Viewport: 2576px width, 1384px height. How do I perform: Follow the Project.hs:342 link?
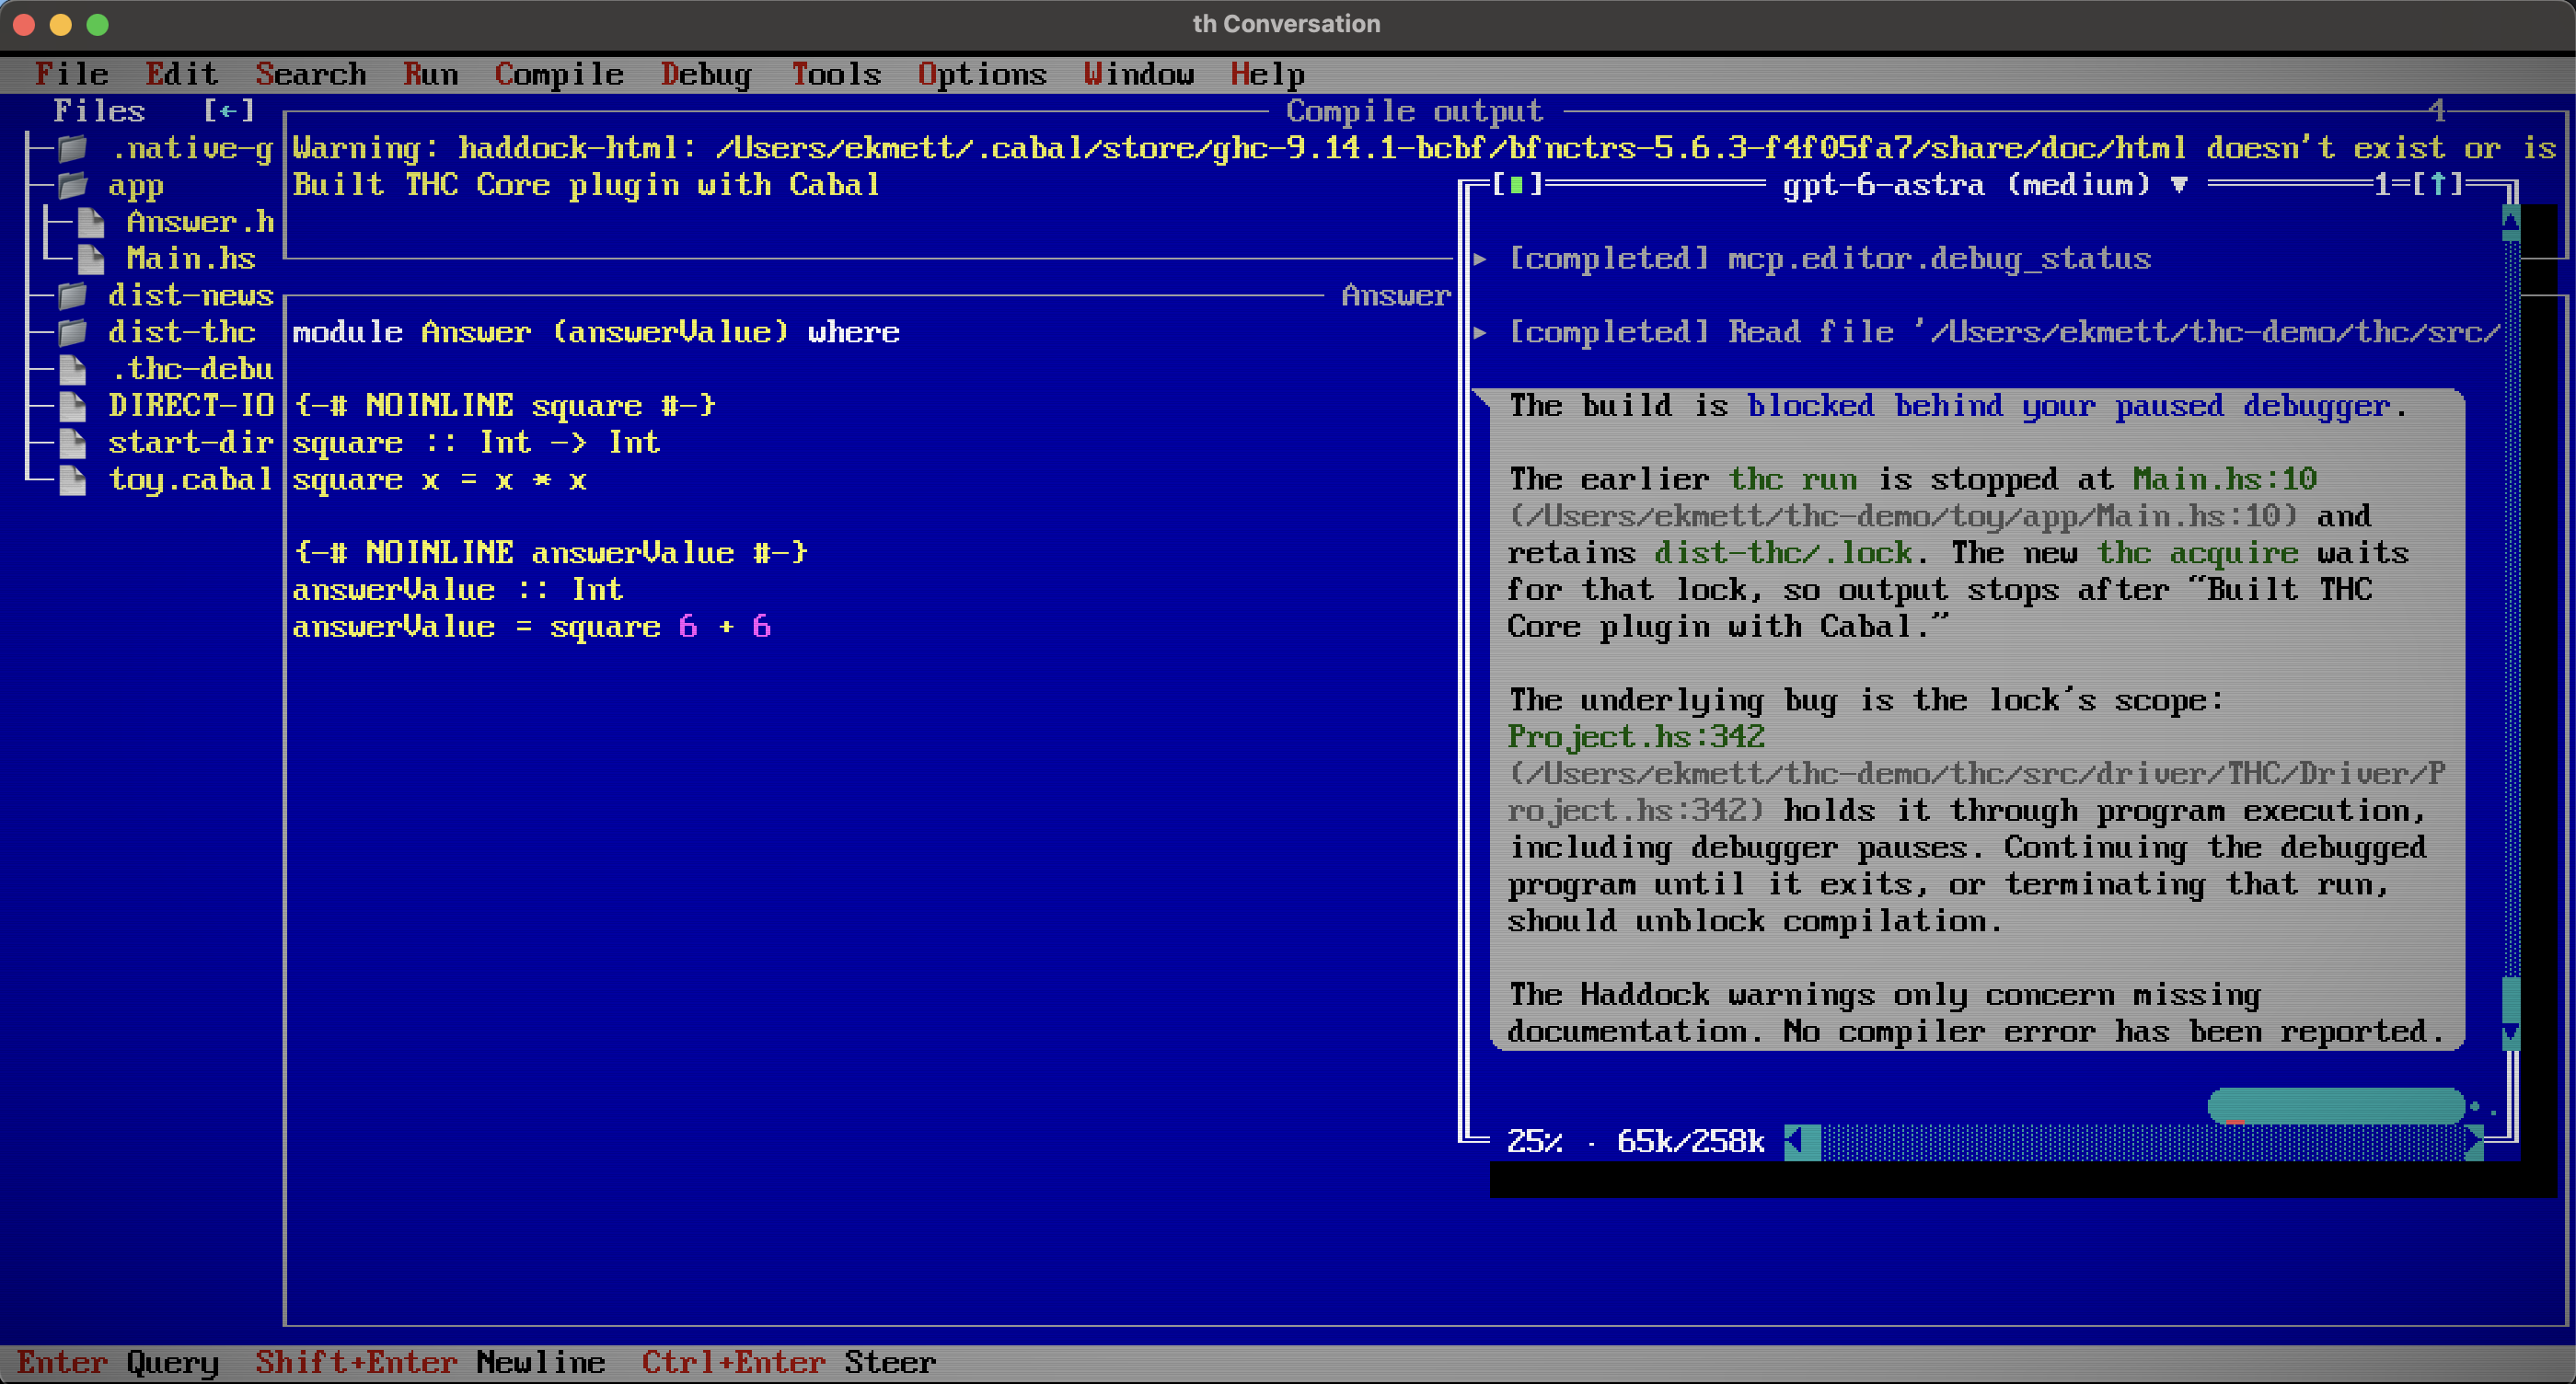1636,737
